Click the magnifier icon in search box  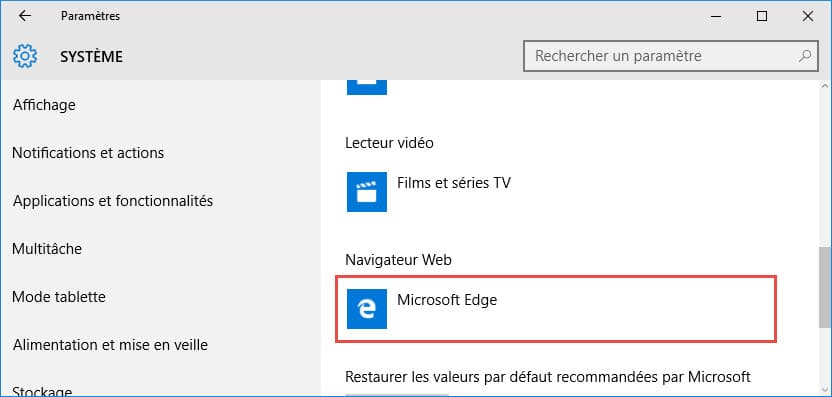(x=805, y=56)
